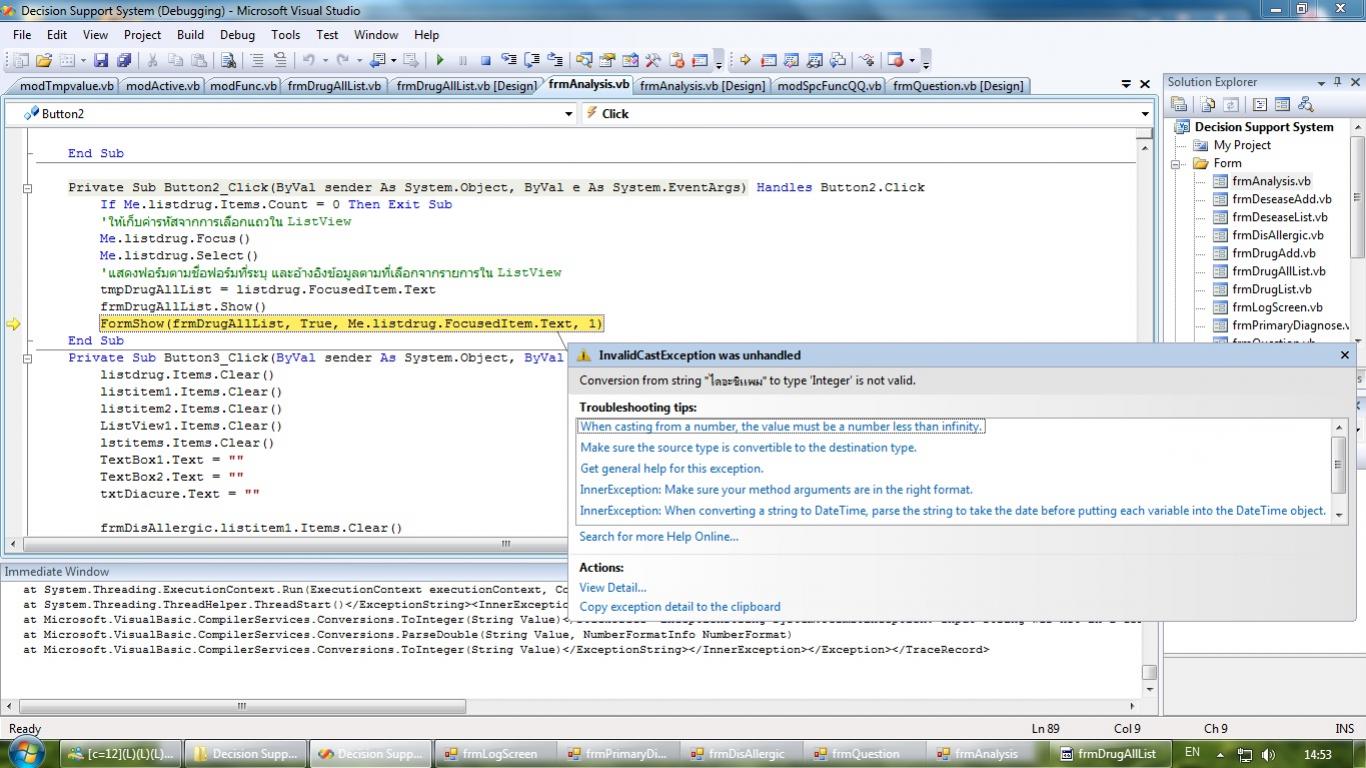Viewport: 1366px width, 768px height.
Task: Click View Class Diagram icon
Action: [x=1305, y=104]
